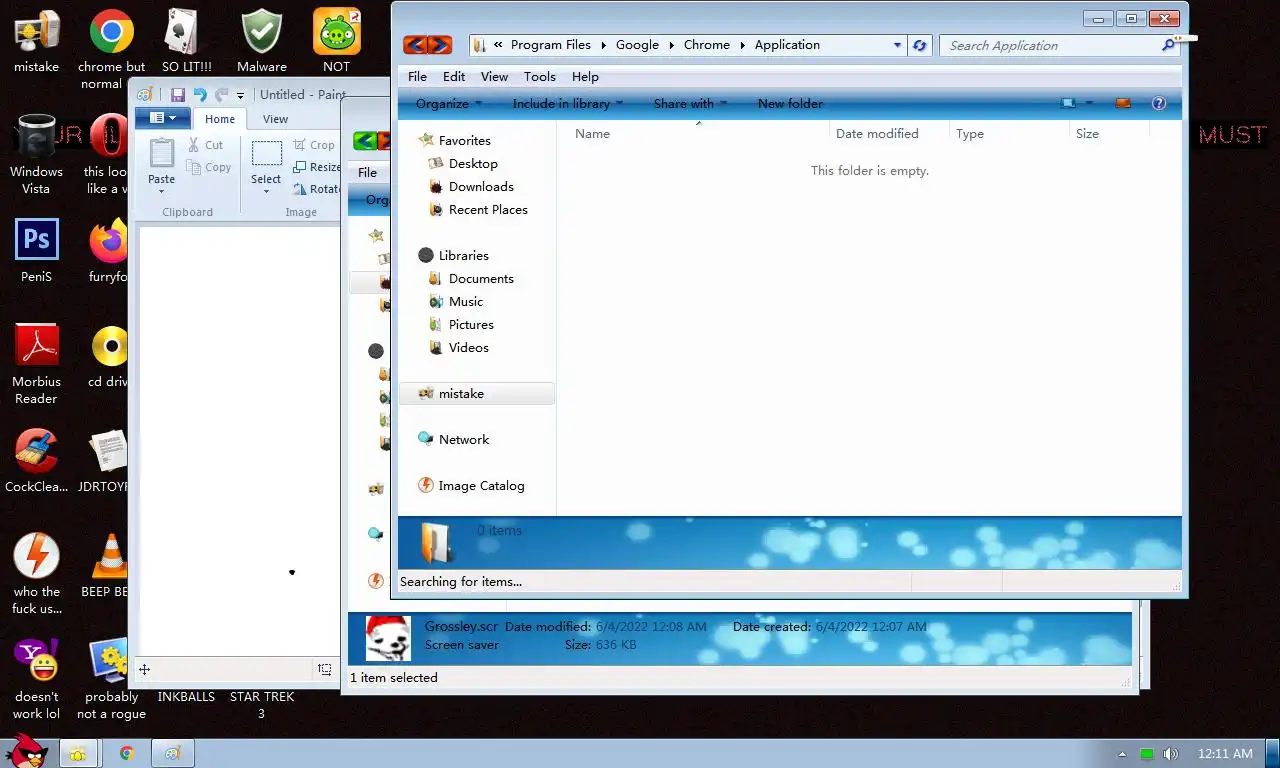Open the Organize dropdown in front window
1280x768 pixels.
449,103
